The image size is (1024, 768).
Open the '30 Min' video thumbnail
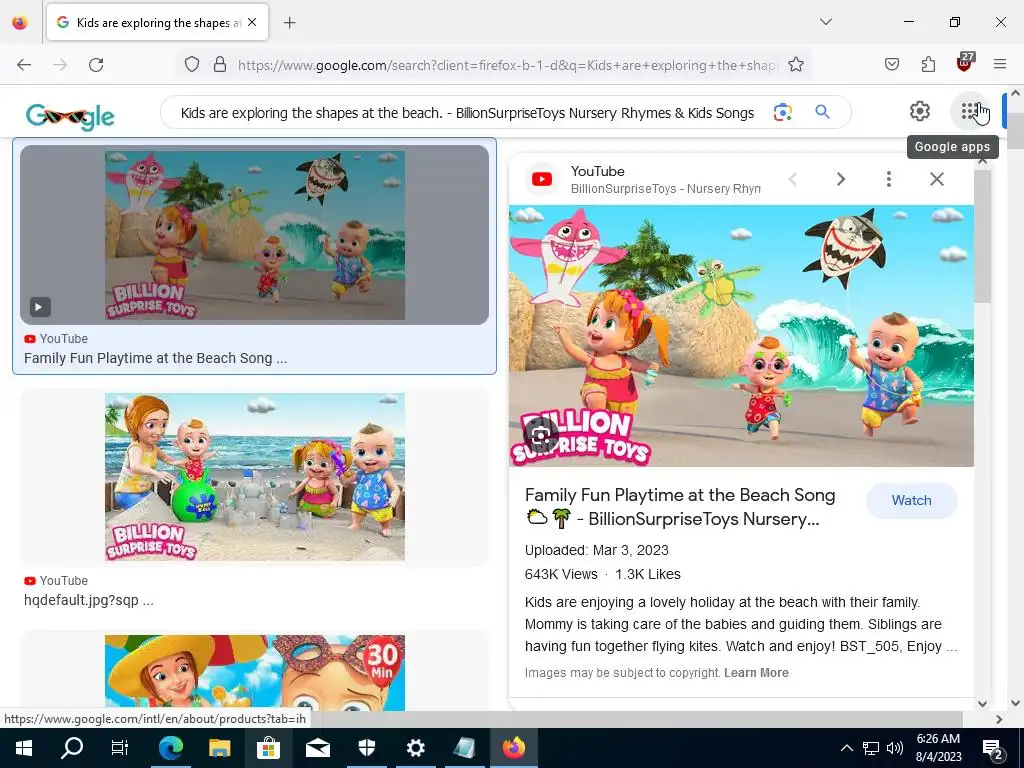[x=255, y=673]
